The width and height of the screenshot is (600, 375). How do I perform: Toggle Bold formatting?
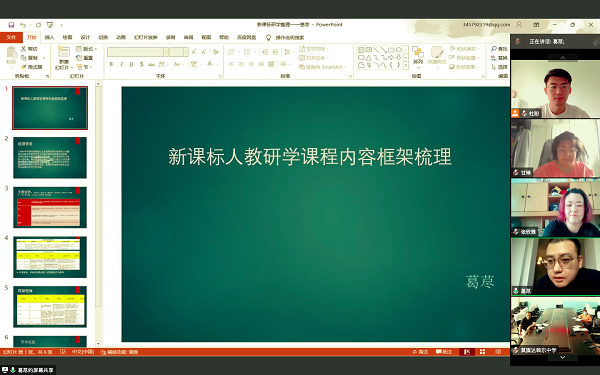pos(111,64)
